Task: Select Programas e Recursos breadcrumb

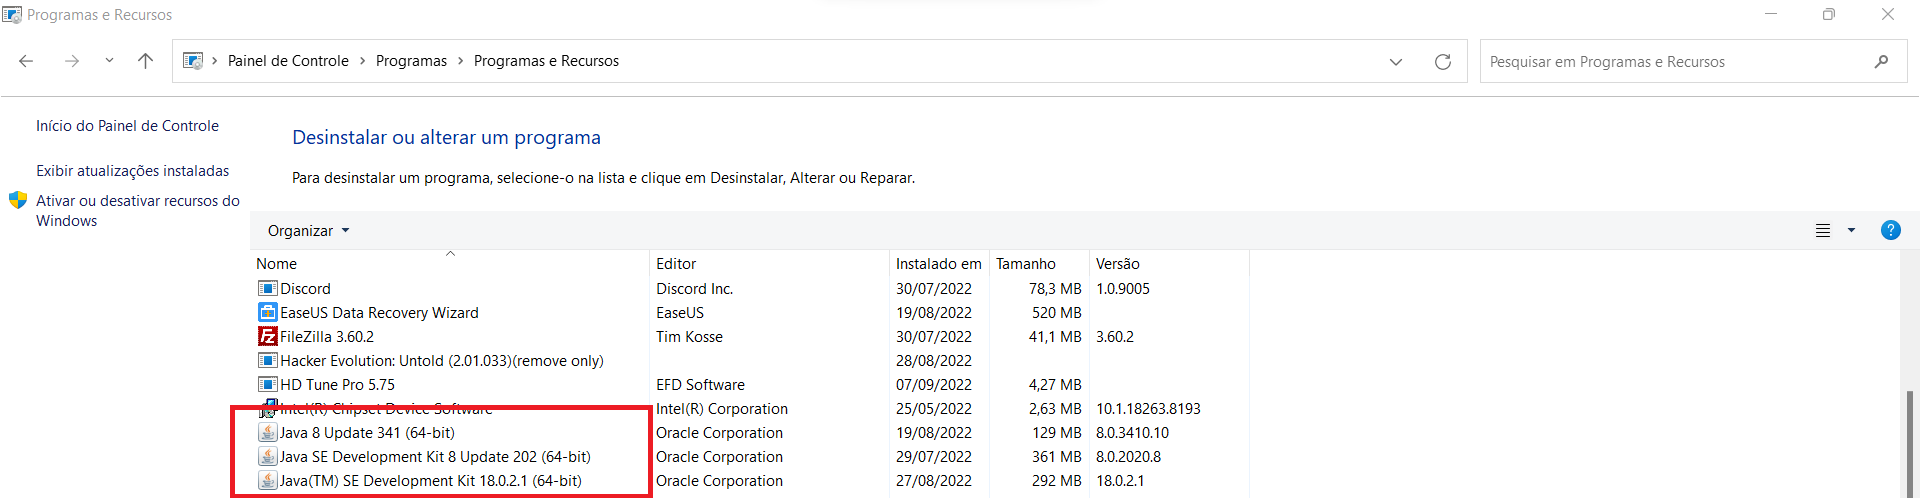Action: click(x=546, y=61)
